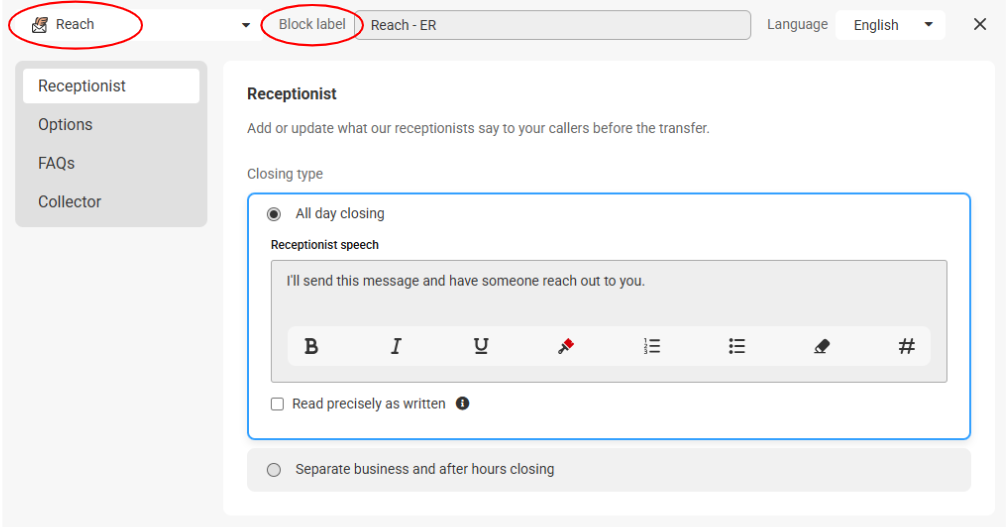Click the Language label text
Image resolution: width=1006 pixels, height=527 pixels.
point(797,24)
